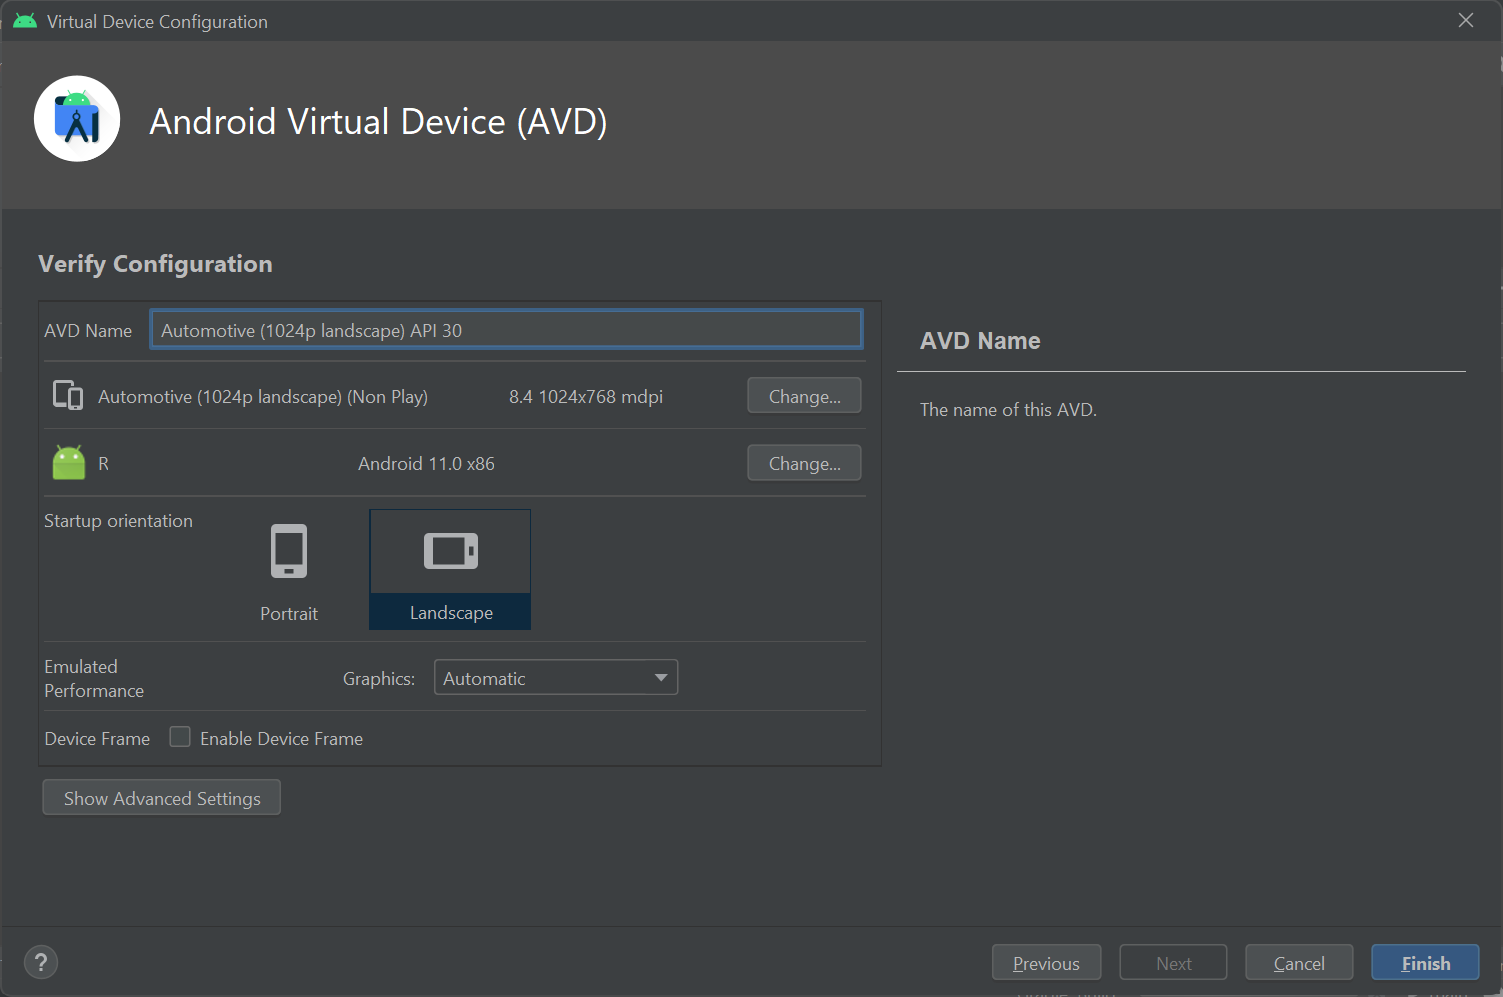Click the 'Graphics:' label
Screen dimensions: 1503x997
click(x=379, y=679)
